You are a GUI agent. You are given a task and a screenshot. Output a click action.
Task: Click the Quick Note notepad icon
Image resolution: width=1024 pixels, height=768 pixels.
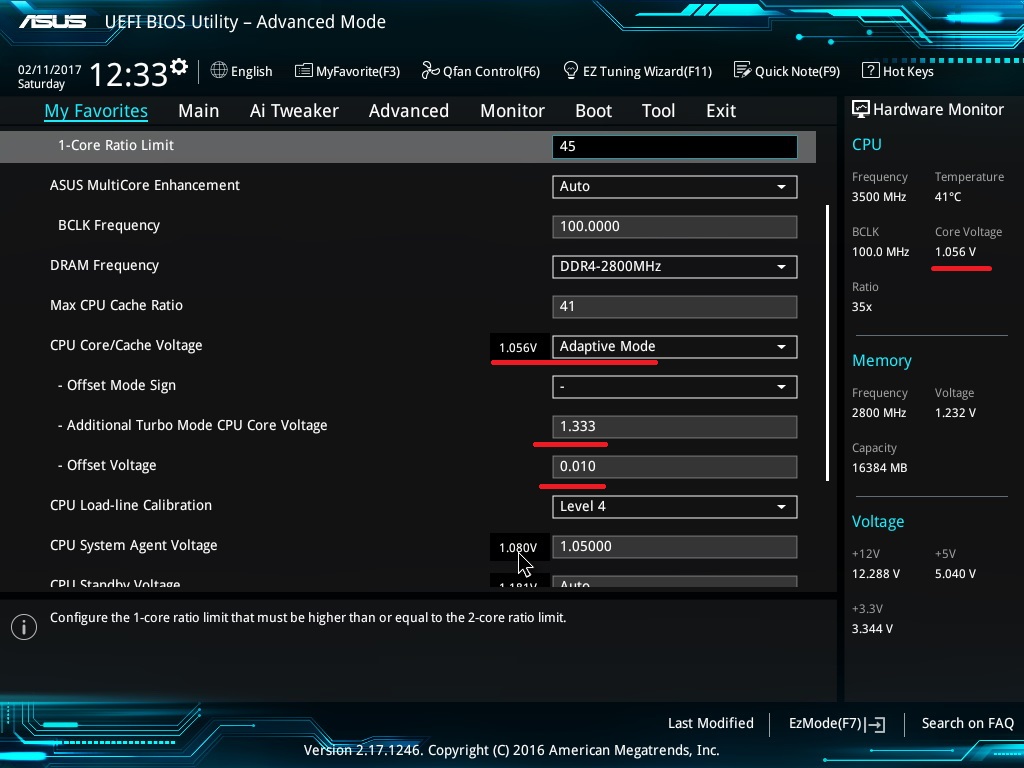(742, 70)
